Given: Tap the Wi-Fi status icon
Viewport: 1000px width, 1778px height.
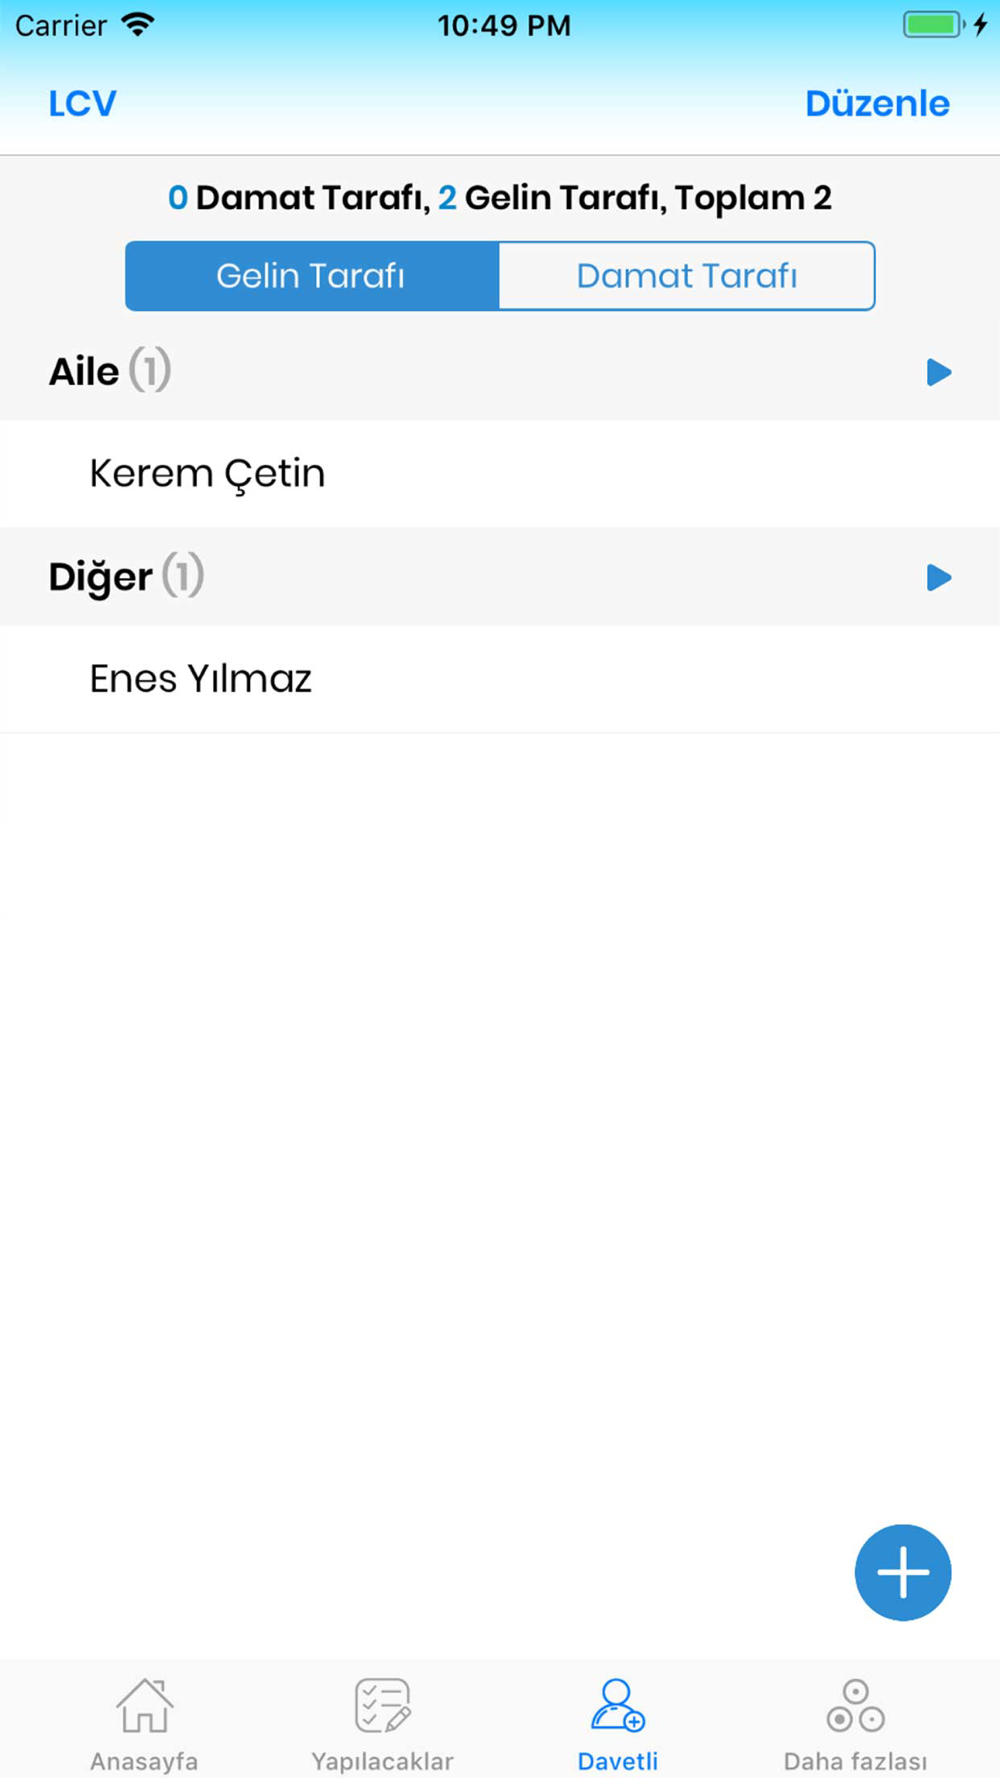Looking at the screenshot, I should click(138, 25).
